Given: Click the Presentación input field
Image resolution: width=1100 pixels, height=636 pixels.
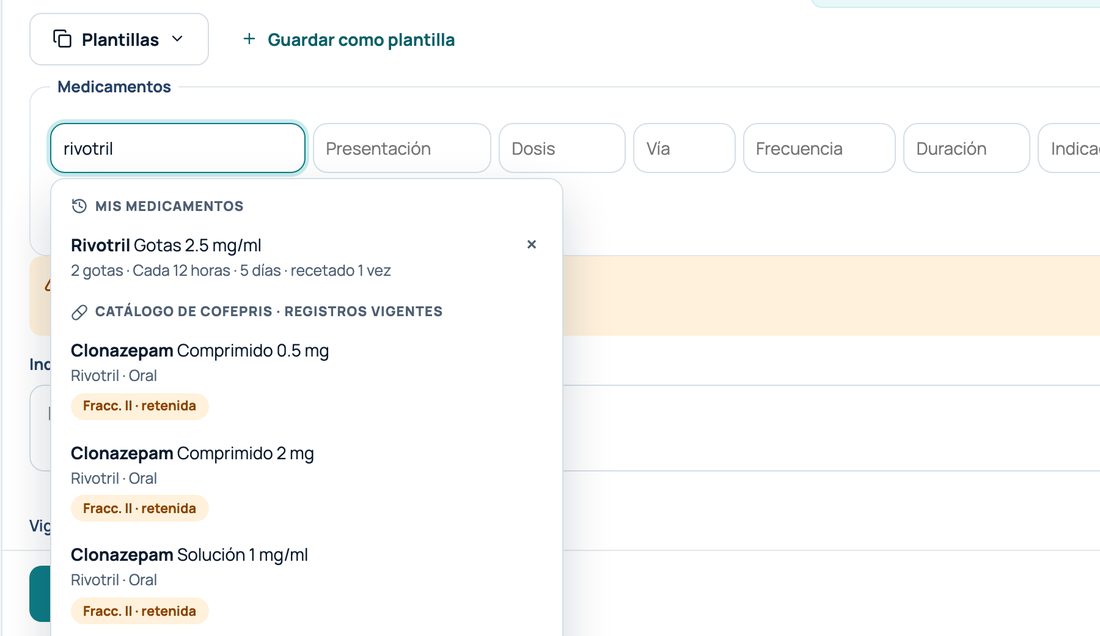Looking at the screenshot, I should coord(401,148).
